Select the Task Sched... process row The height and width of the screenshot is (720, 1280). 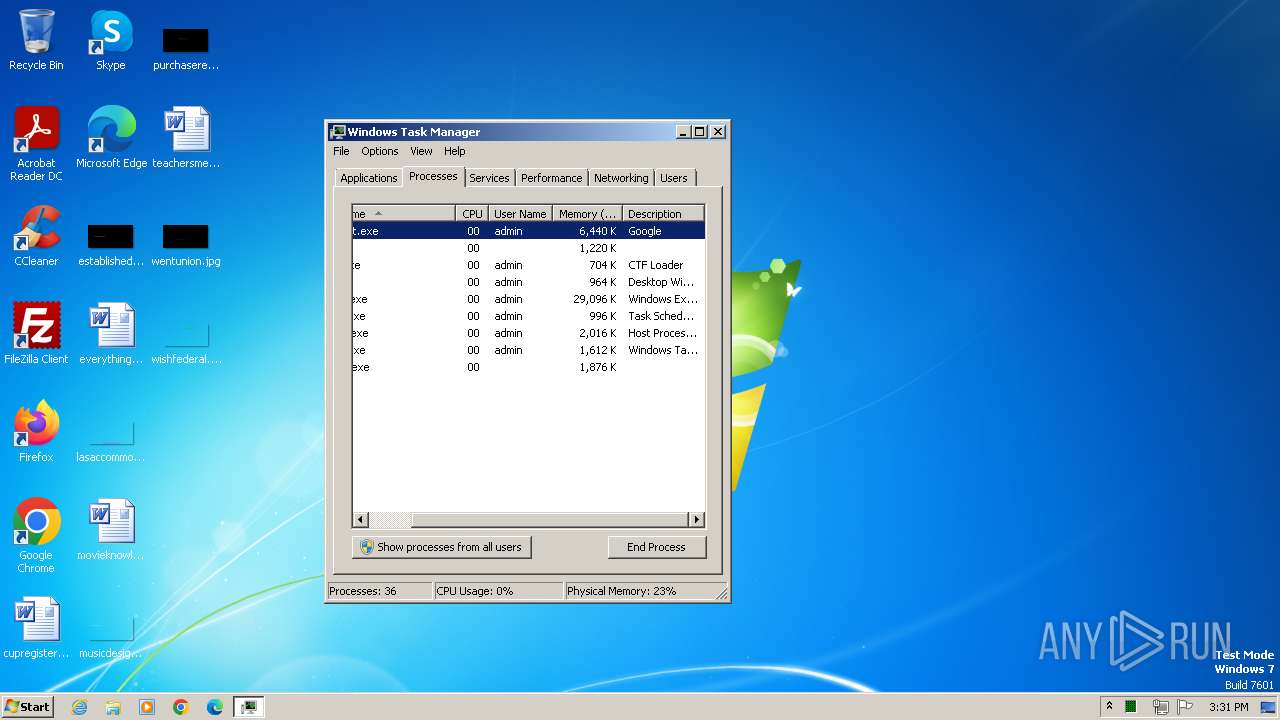tap(528, 316)
